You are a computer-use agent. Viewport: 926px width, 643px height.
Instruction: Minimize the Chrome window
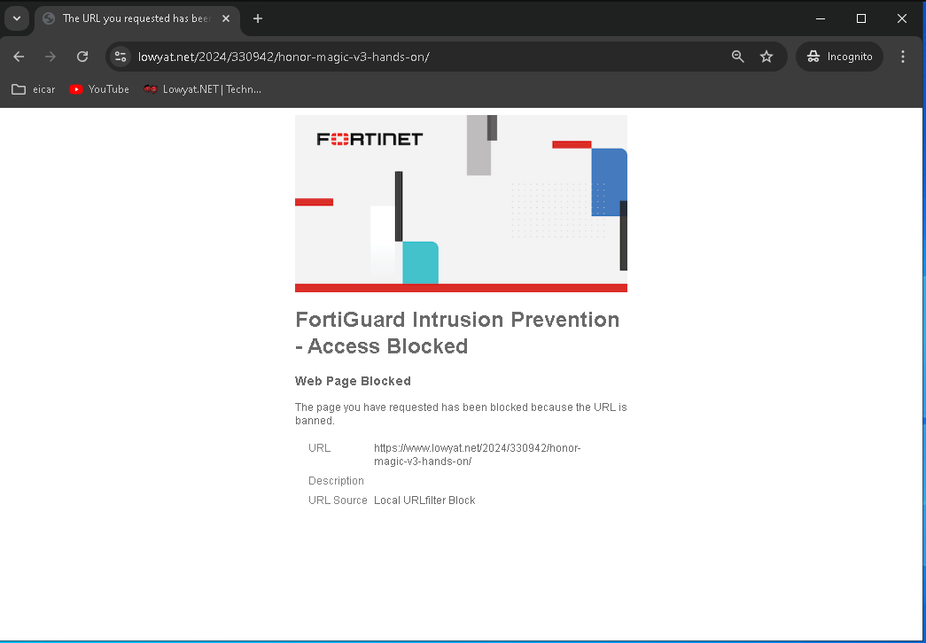click(820, 18)
